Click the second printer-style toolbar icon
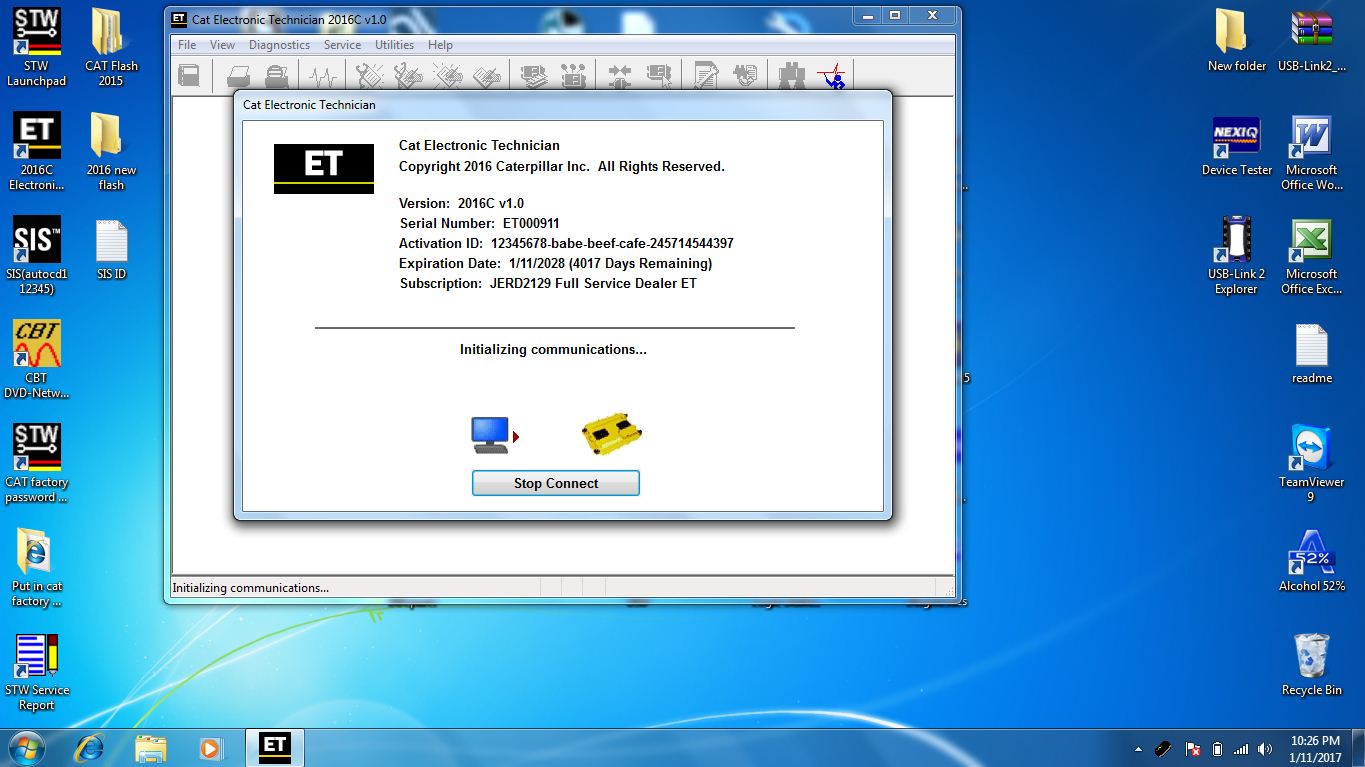 pyautogui.click(x=277, y=76)
